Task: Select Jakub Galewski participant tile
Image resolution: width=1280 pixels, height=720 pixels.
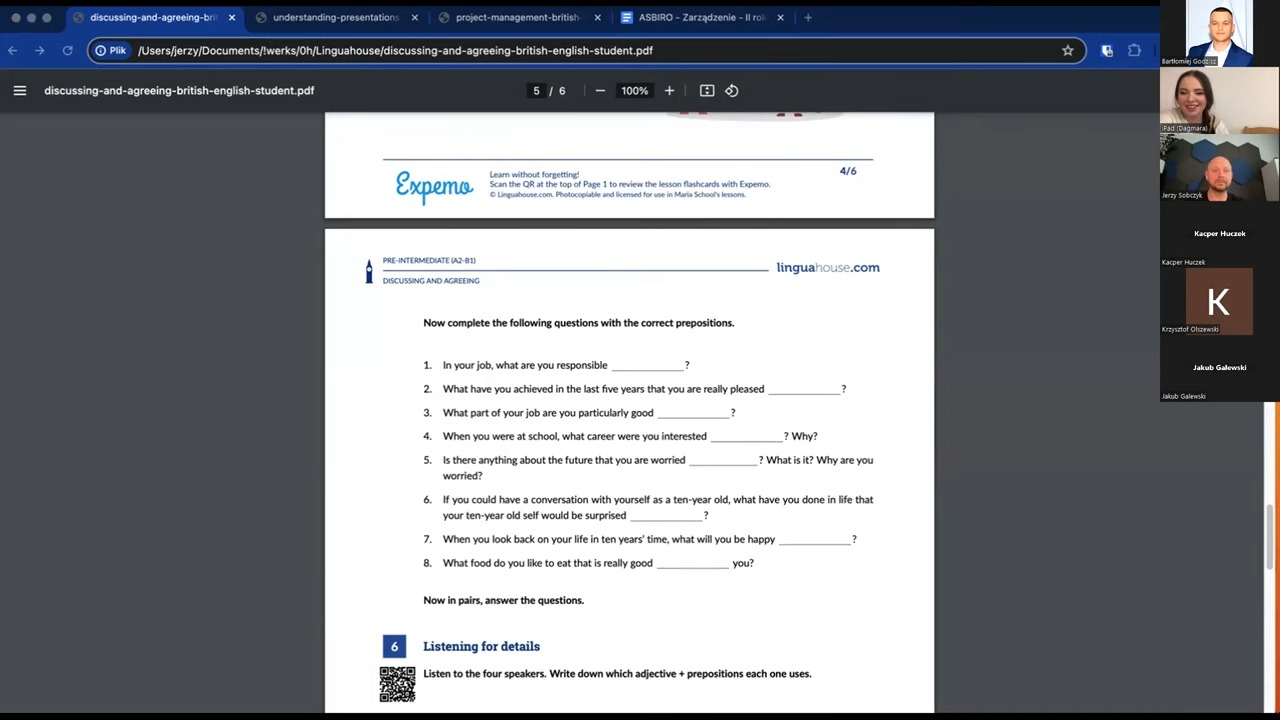Action: point(1219,368)
